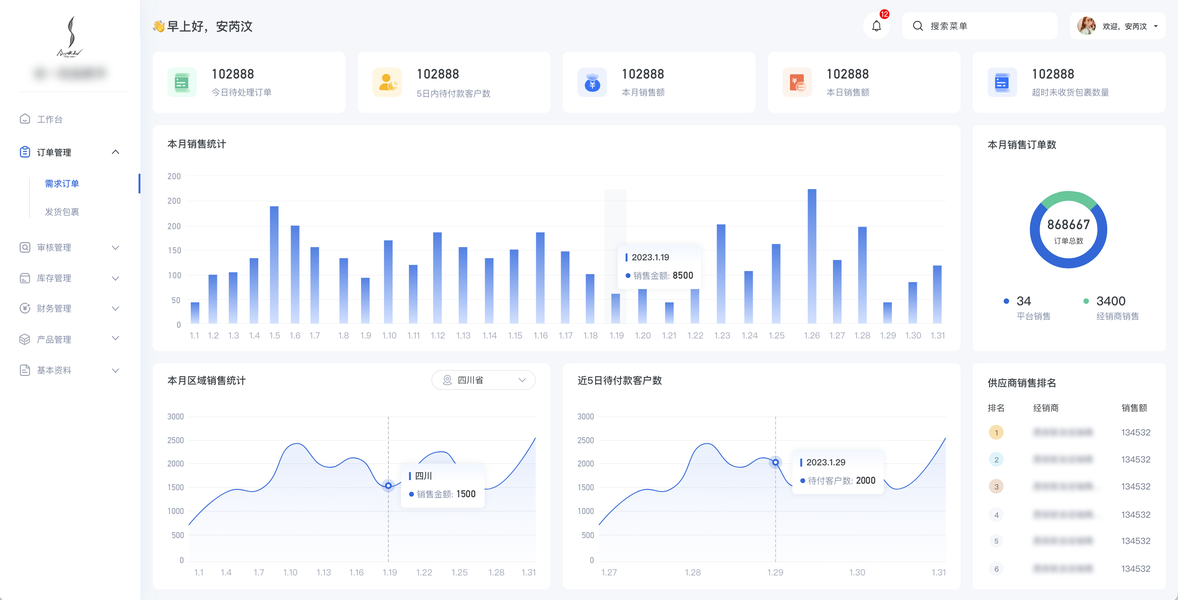Click the 本月区域销售统计 heading
This screenshot has width=1178, height=600.
[207, 381]
